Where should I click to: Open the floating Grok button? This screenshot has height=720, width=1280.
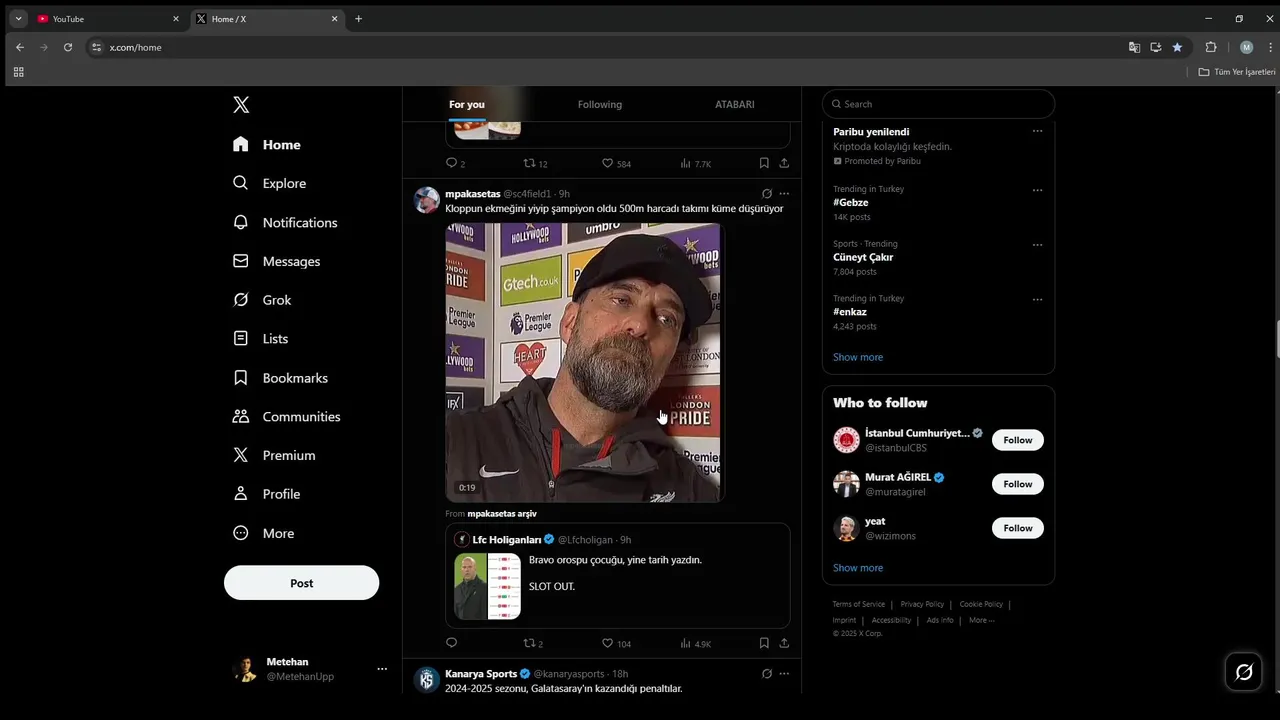point(1244,672)
